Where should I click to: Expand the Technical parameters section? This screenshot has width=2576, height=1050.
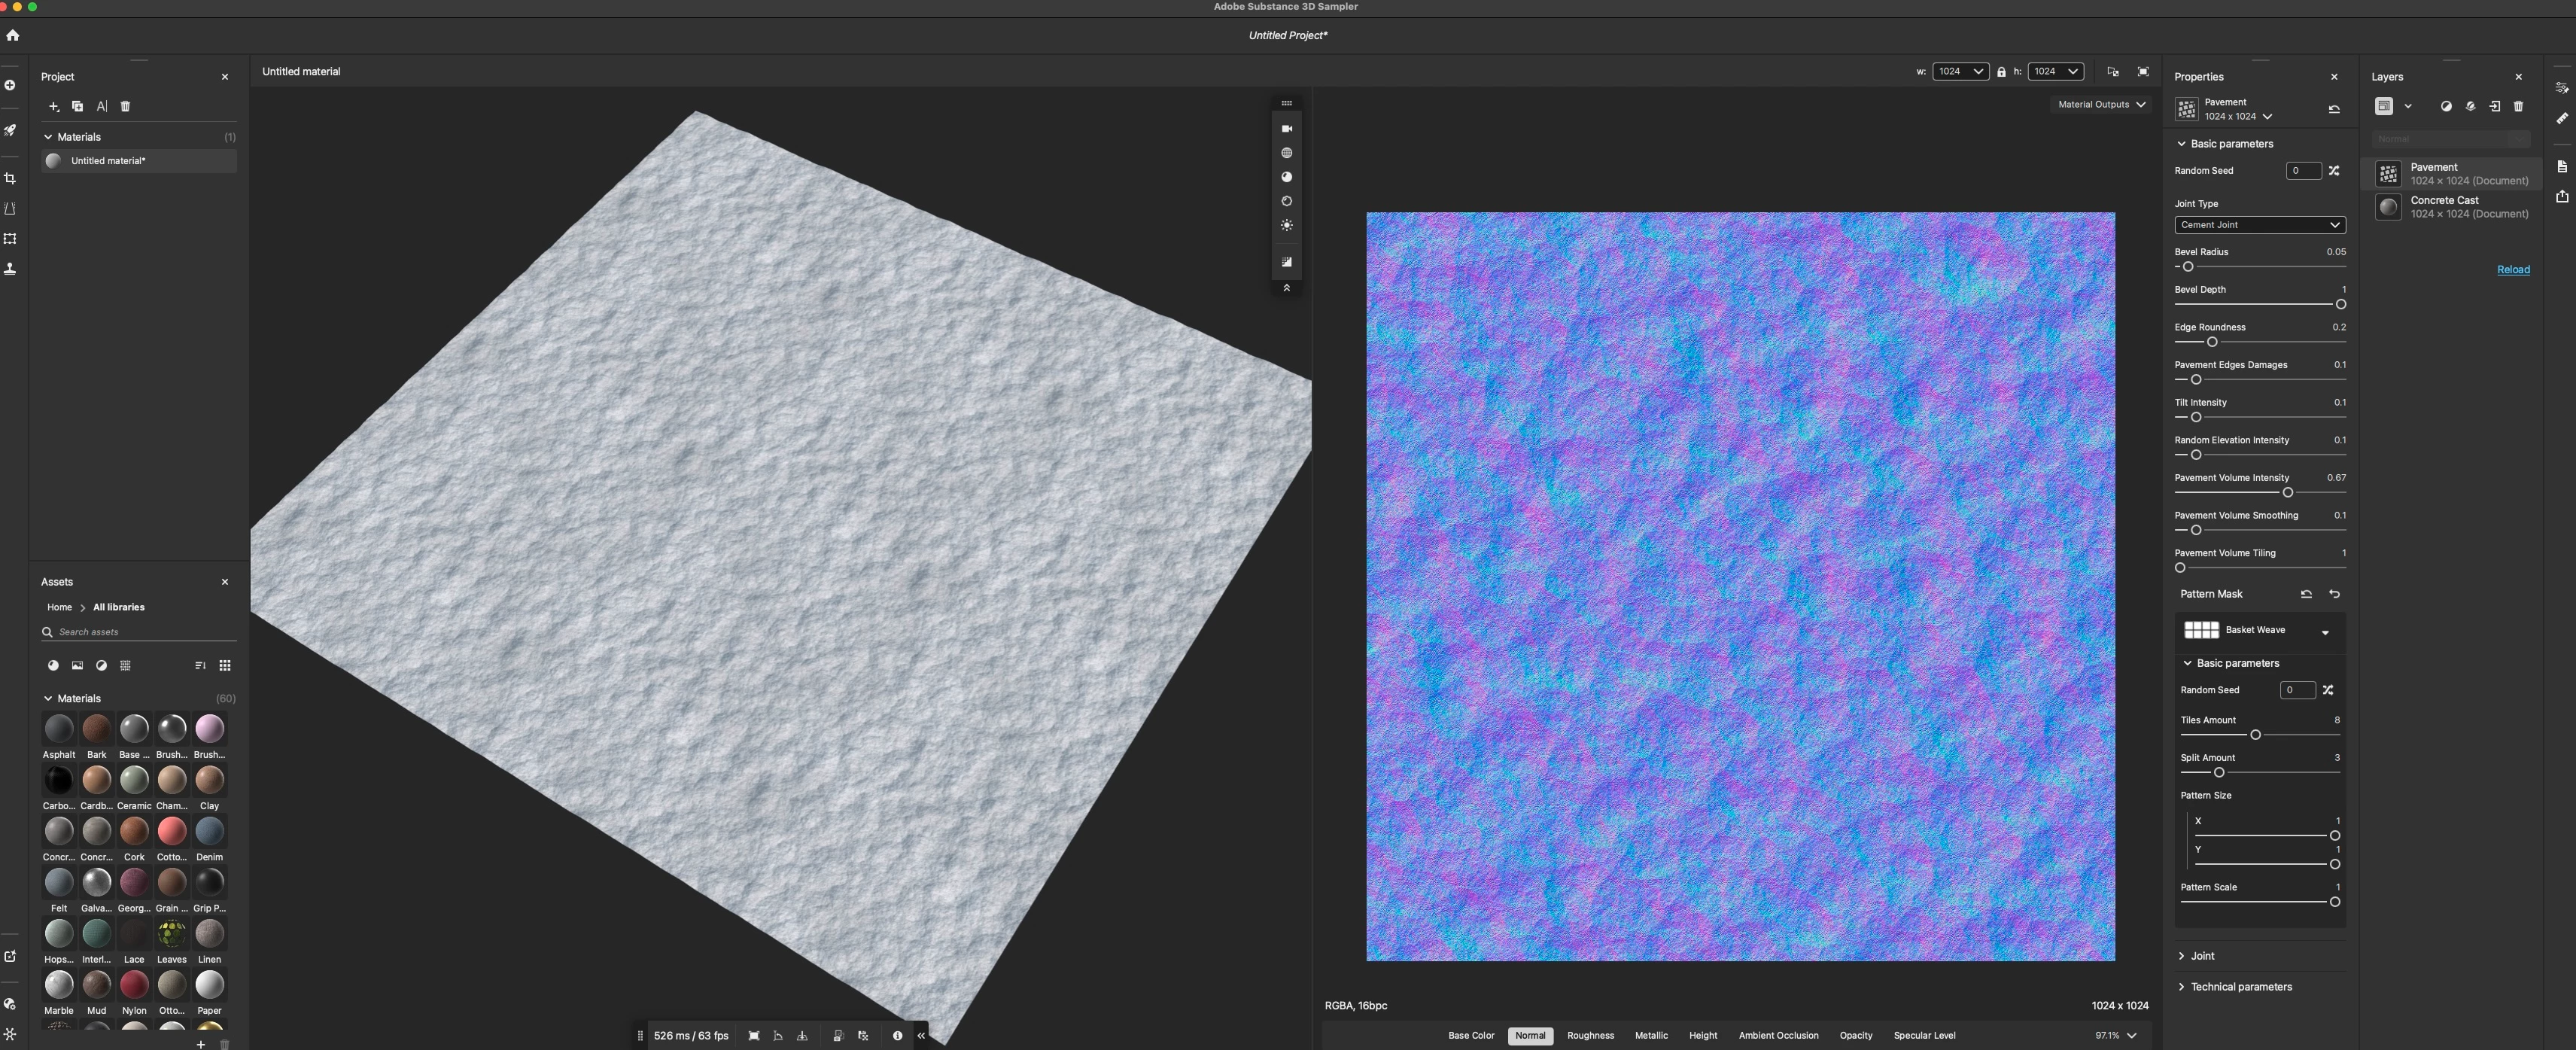(x=2240, y=987)
